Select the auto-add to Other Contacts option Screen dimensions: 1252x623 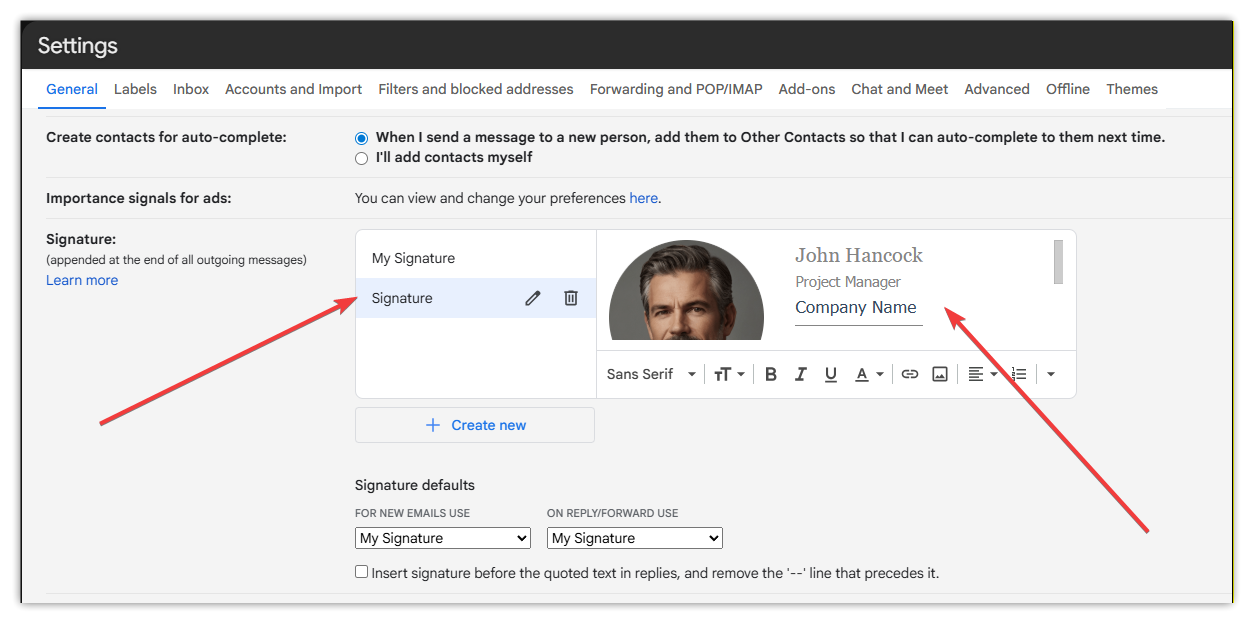tap(362, 138)
